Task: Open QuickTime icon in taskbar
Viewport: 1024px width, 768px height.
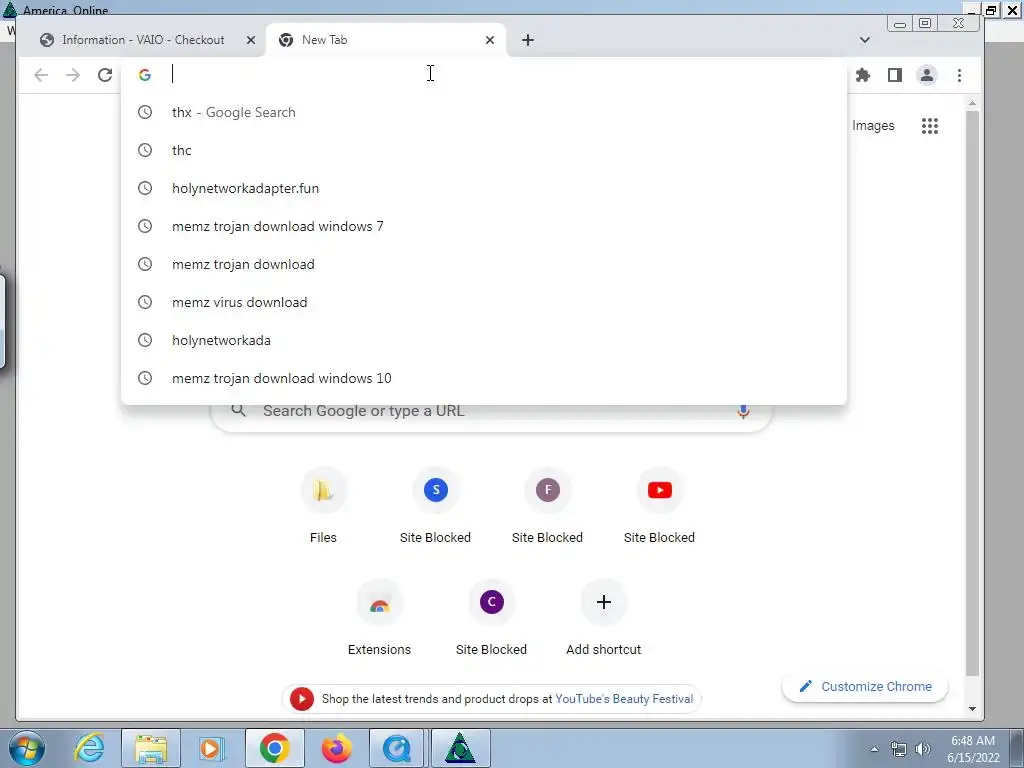Action: click(x=396, y=748)
